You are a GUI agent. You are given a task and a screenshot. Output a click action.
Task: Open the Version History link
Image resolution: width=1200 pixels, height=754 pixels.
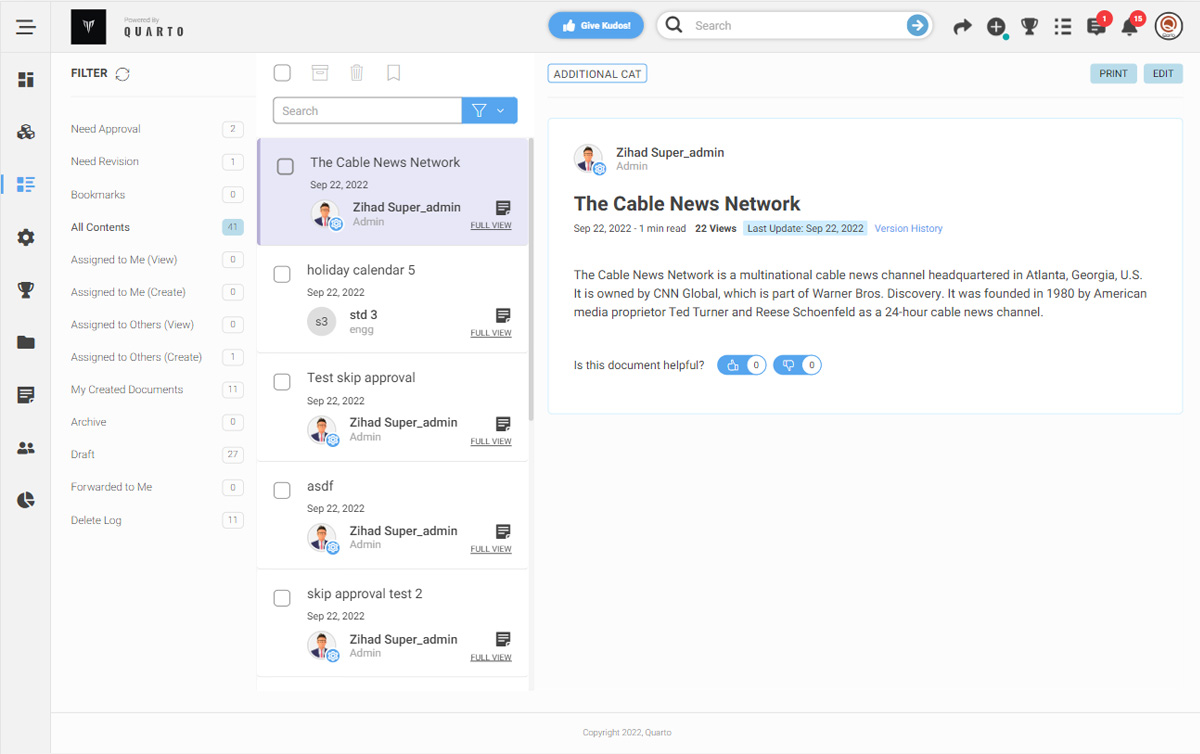point(908,229)
